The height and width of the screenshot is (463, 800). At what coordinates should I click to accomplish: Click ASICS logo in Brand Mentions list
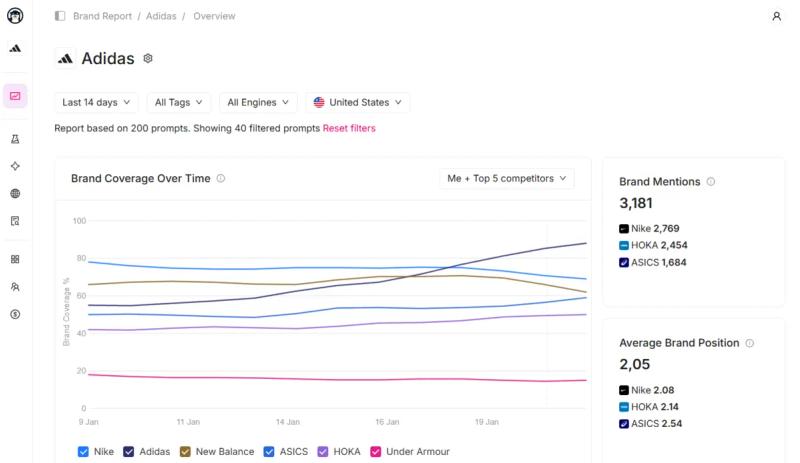click(x=623, y=262)
